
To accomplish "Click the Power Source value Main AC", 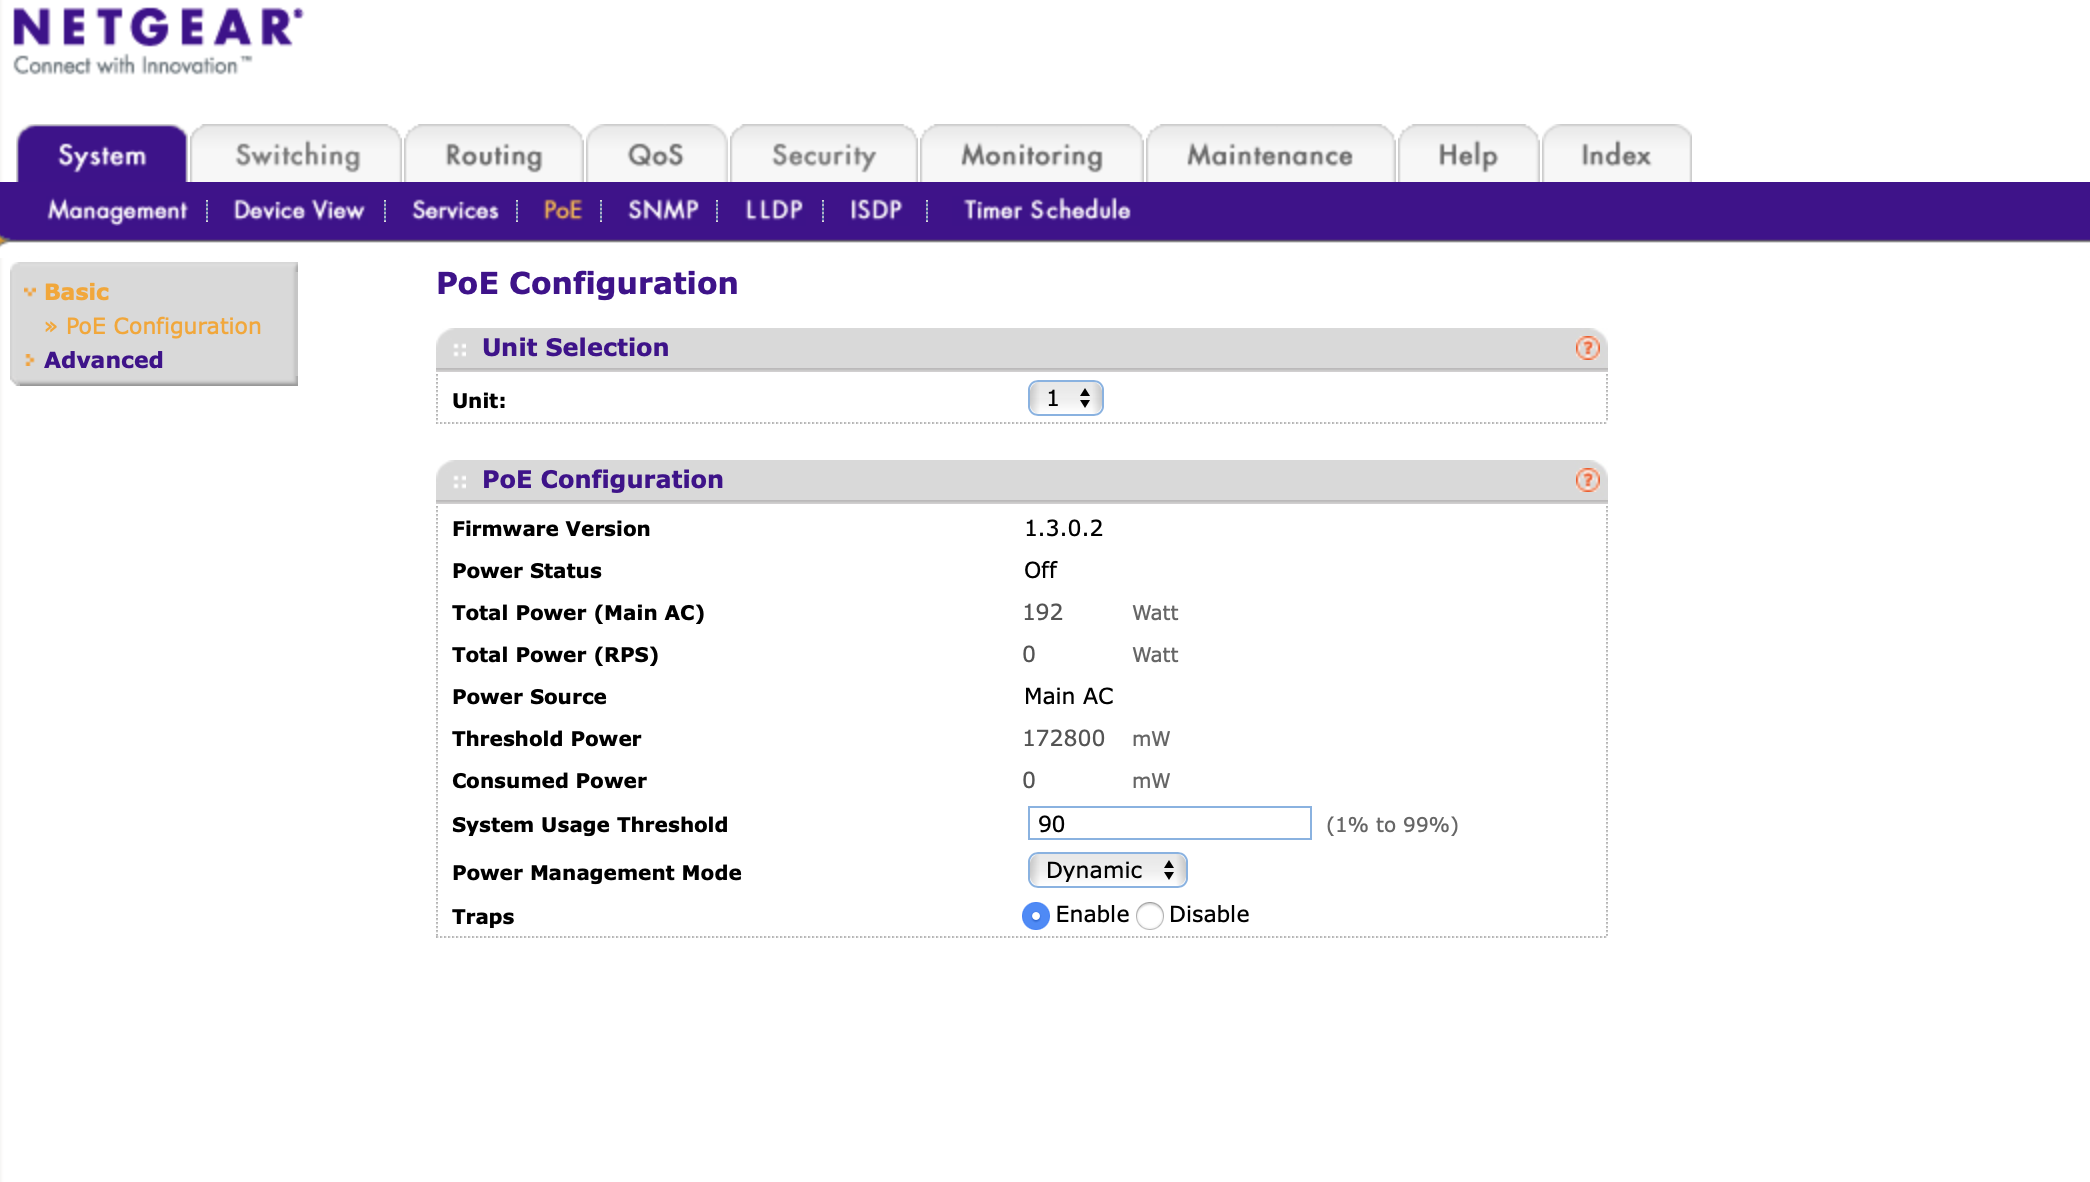I will (x=1068, y=696).
